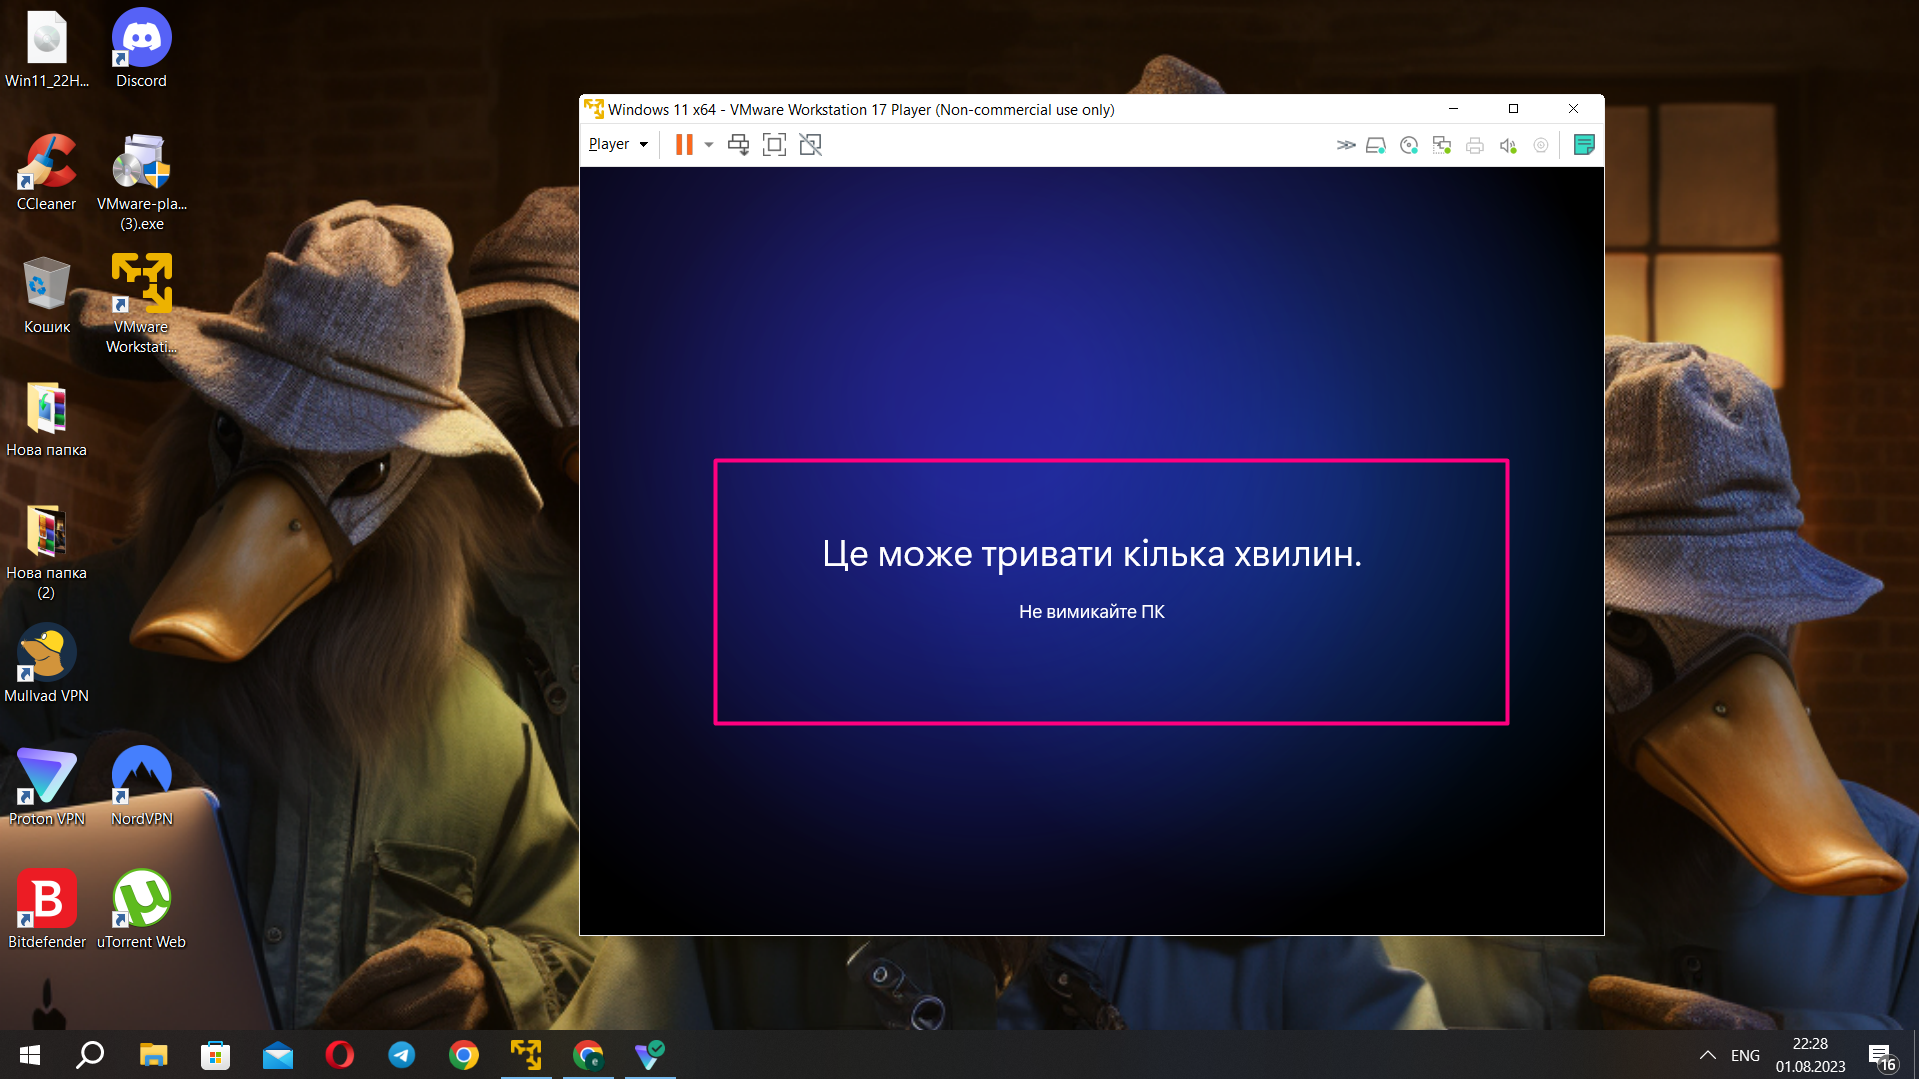Open uTorrent Web desktop shortcut
Screen dimensions: 1919x1079
[141, 910]
